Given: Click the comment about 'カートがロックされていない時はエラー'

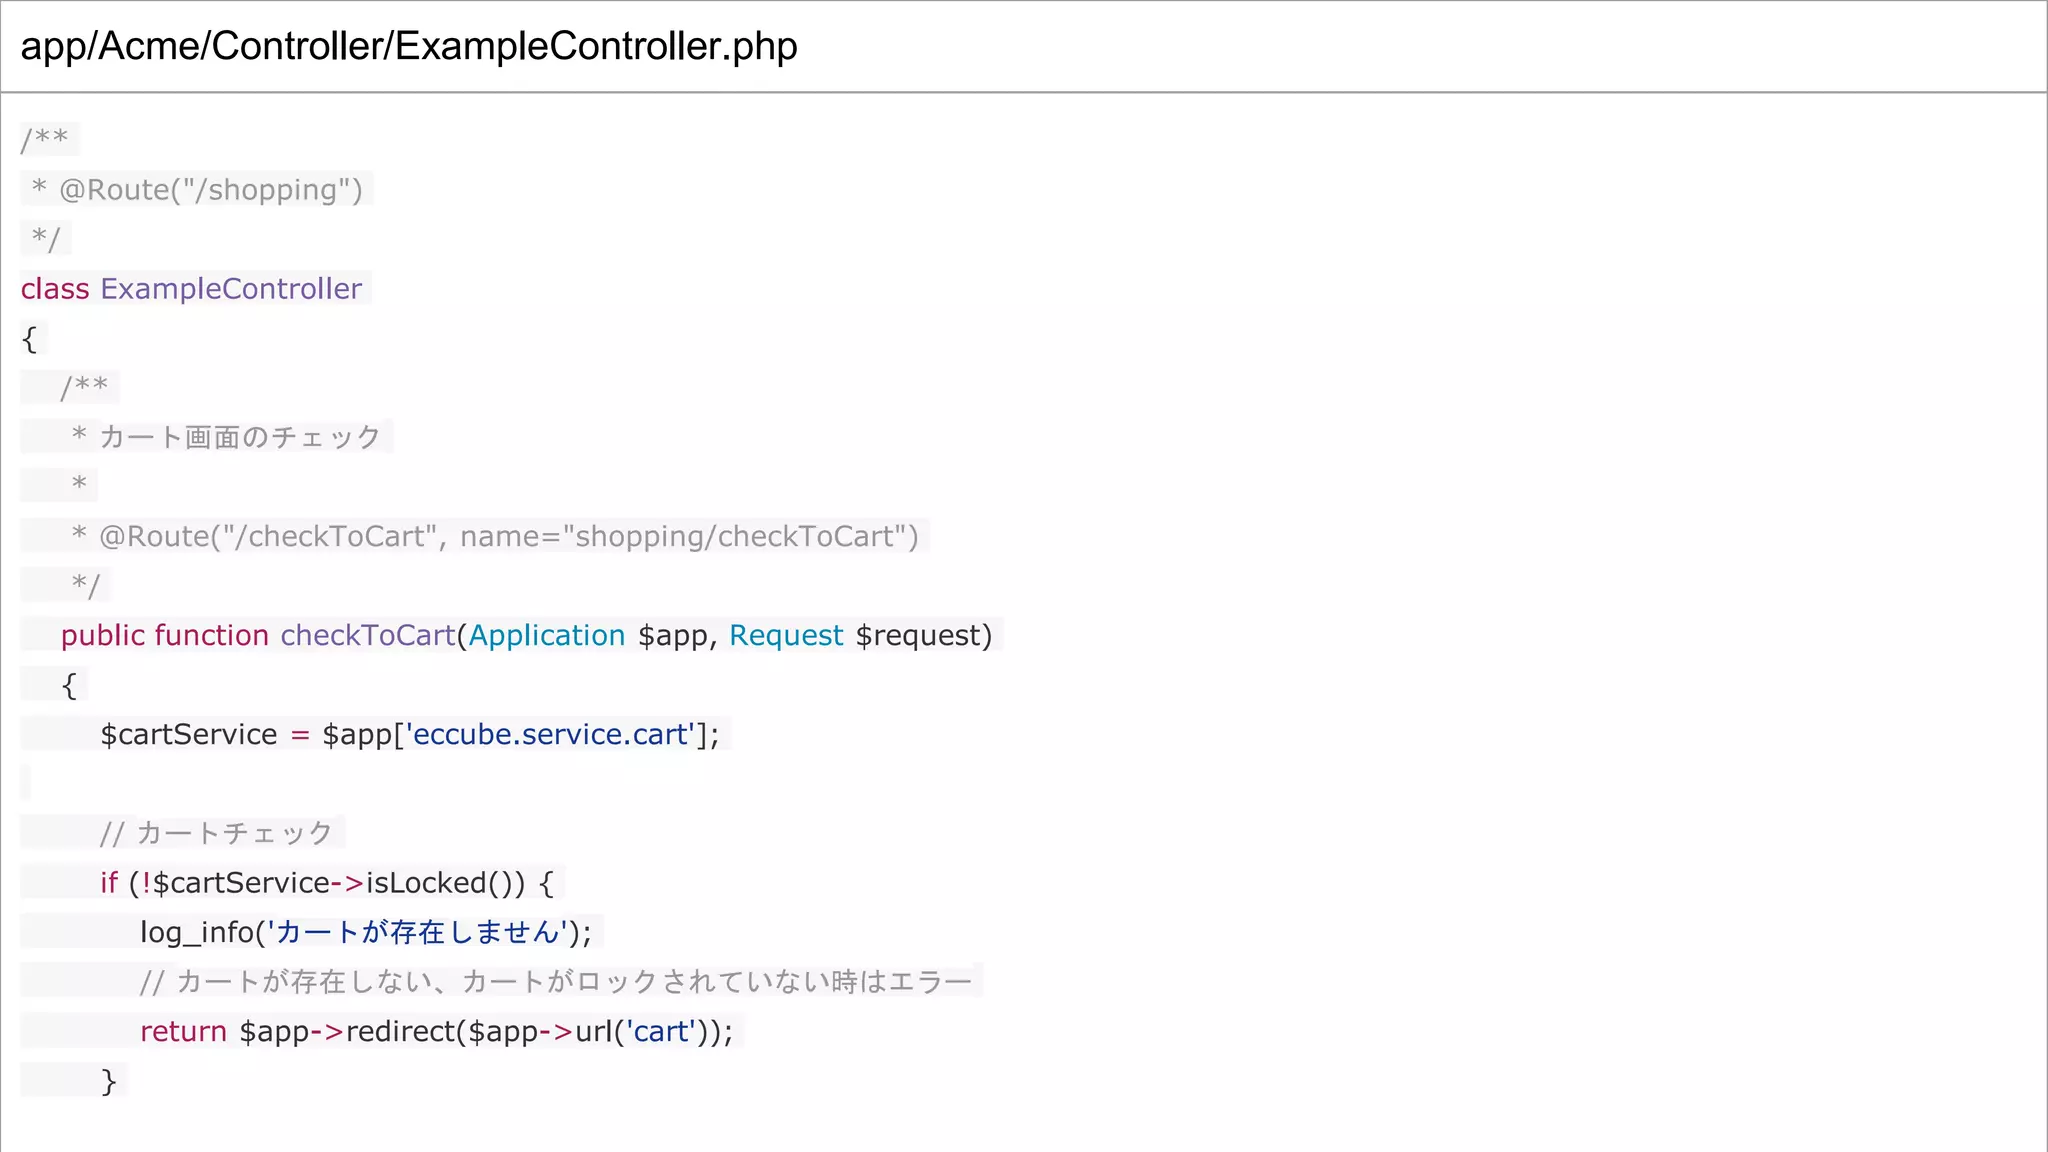Looking at the screenshot, I should coord(556,981).
